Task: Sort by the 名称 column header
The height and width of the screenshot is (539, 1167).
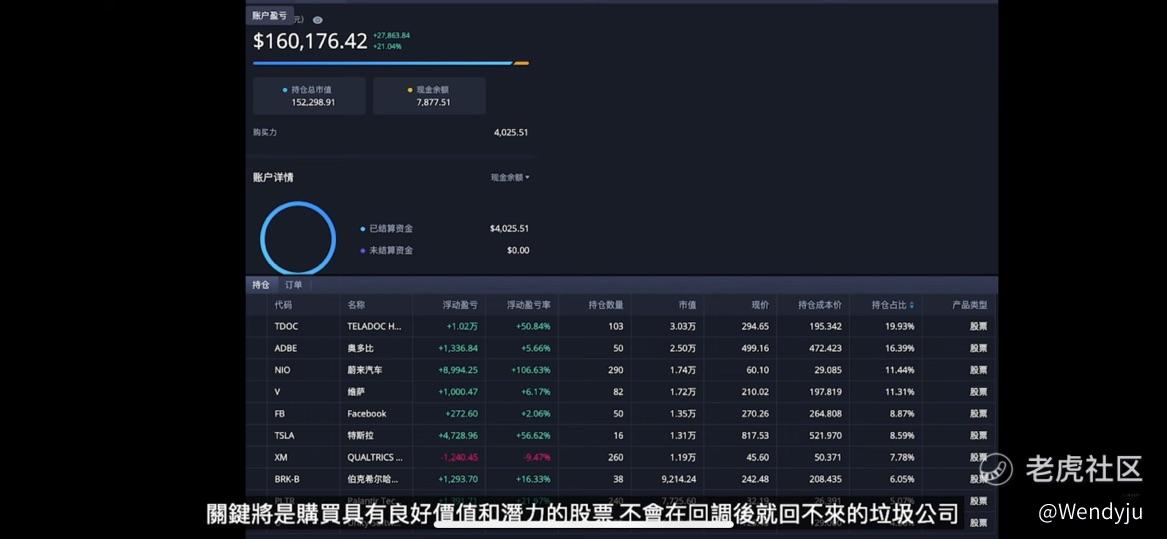Action: (x=356, y=305)
